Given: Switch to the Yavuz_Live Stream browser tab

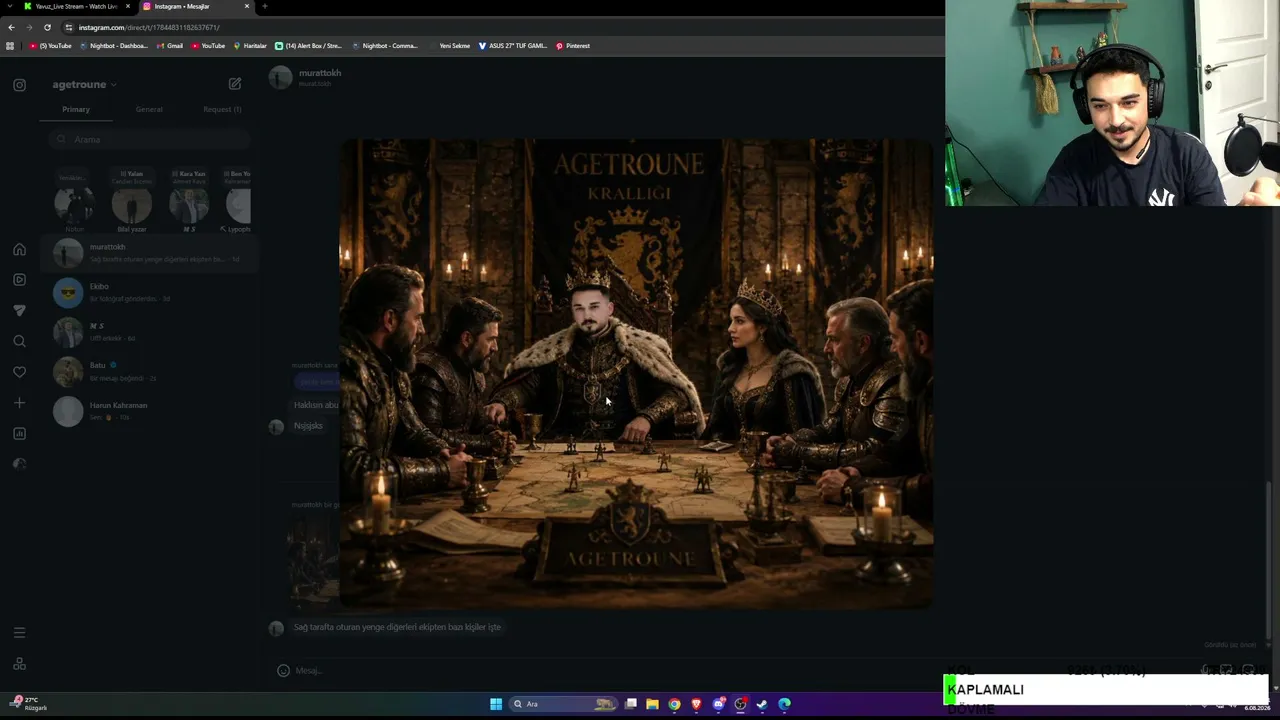Looking at the screenshot, I should point(76,6).
